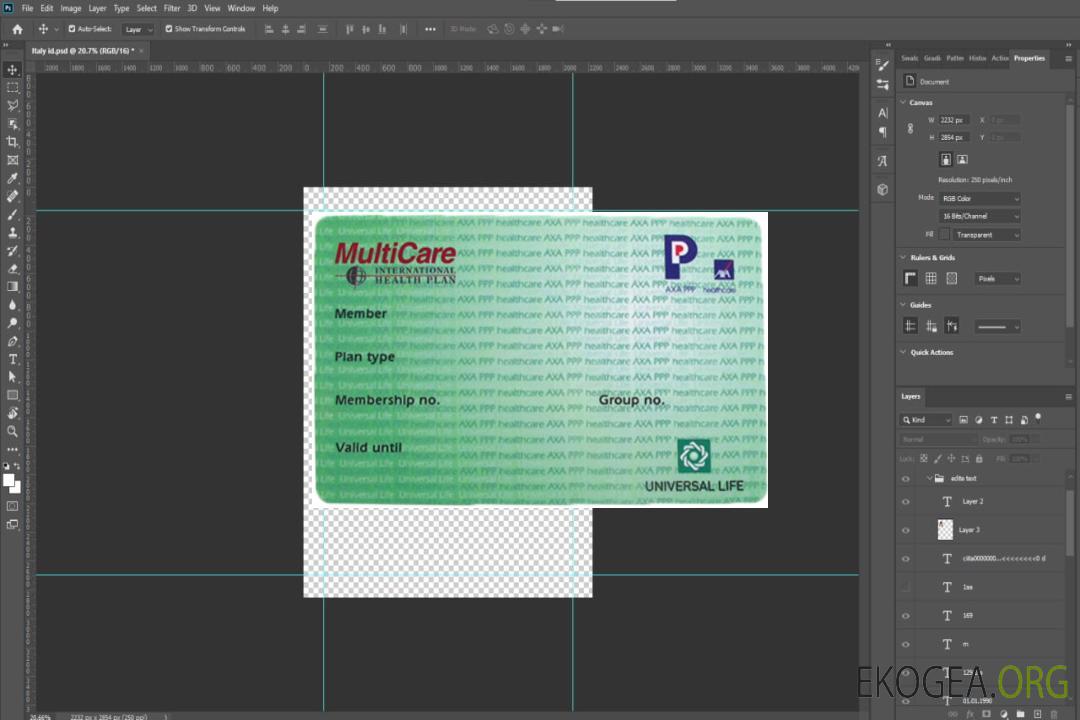This screenshot has width=1080, height=720.
Task: Click the foreground color swatch
Action: point(9,480)
